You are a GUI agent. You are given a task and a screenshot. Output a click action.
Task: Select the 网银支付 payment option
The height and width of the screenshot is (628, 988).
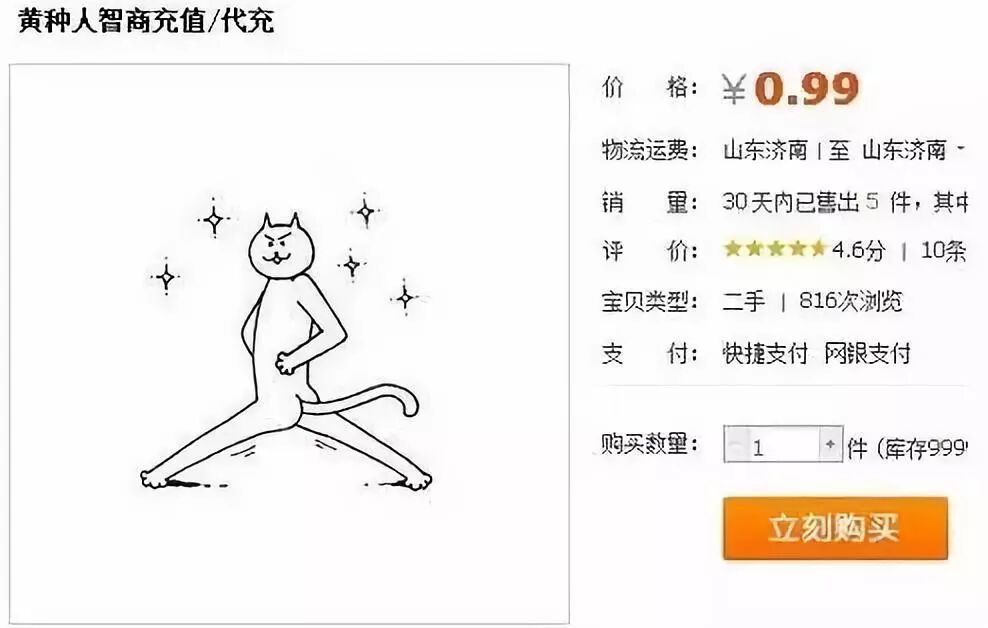[868, 353]
